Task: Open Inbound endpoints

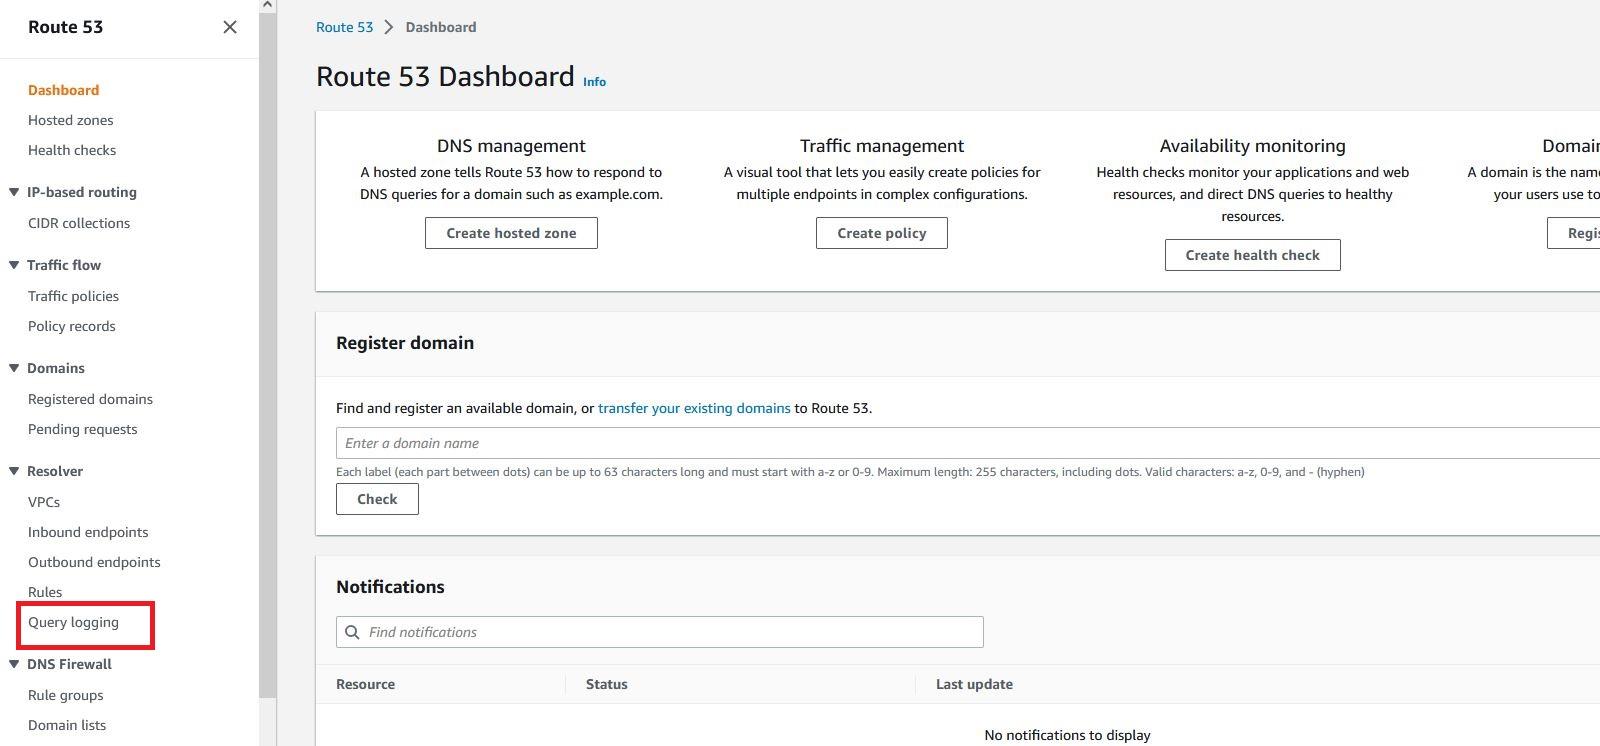Action: tap(88, 532)
